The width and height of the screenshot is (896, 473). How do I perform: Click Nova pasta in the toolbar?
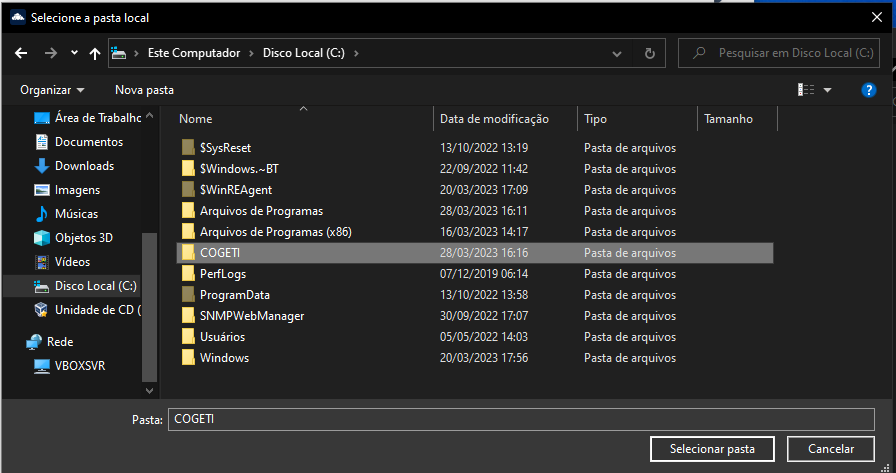click(144, 90)
